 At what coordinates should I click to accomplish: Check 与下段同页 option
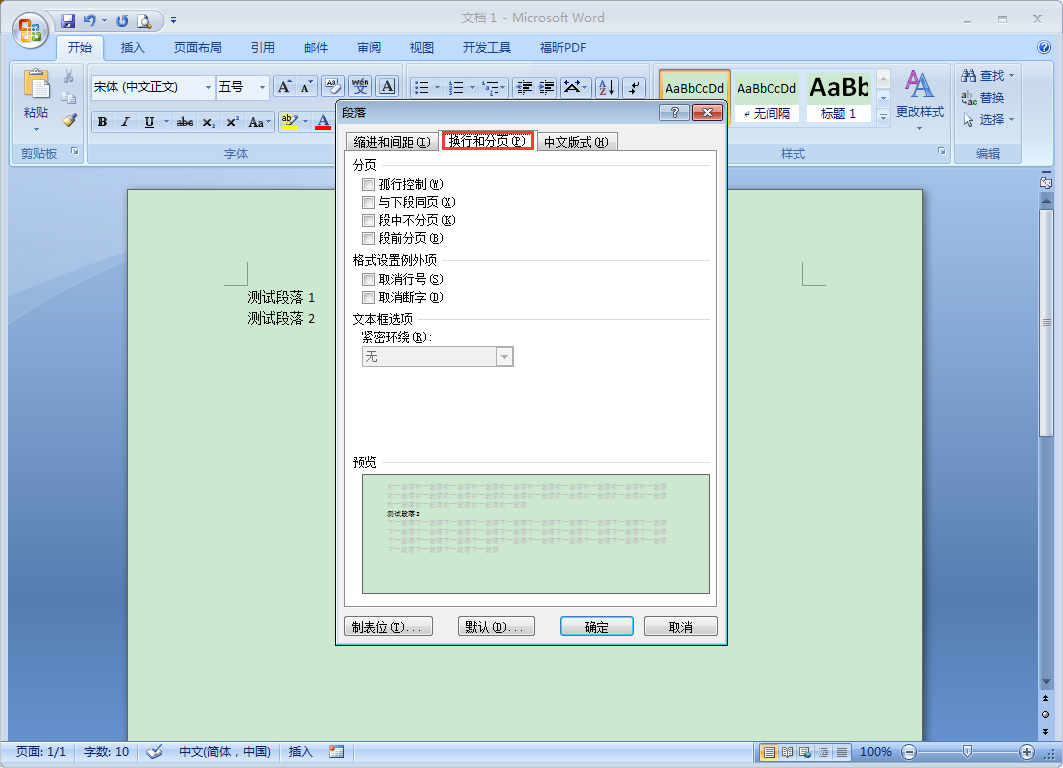click(x=369, y=202)
